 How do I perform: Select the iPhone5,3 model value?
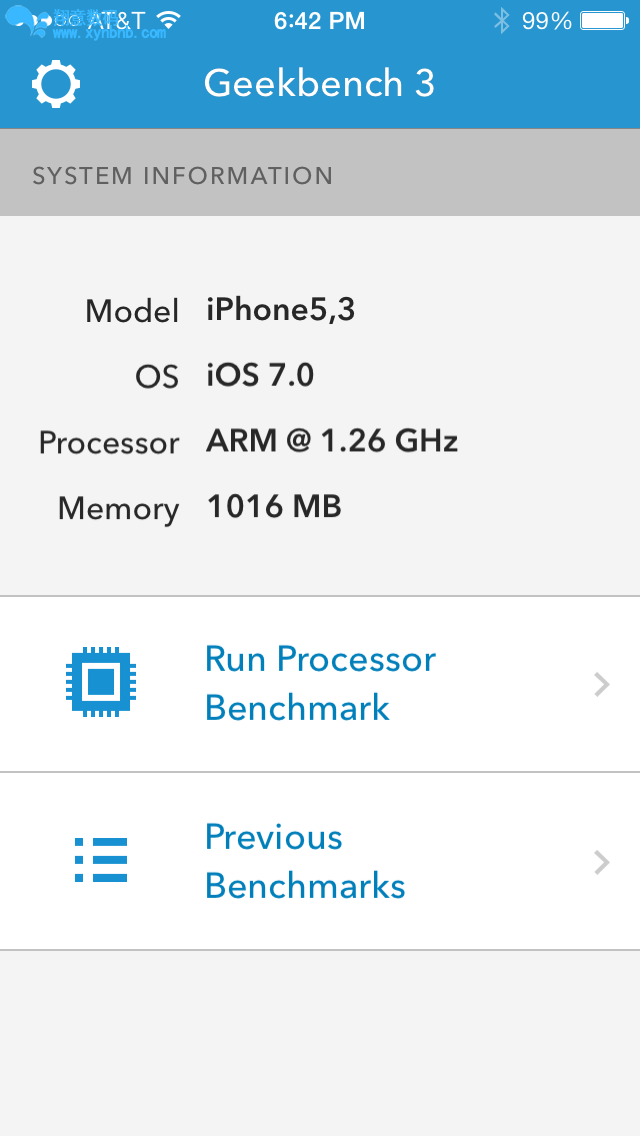click(x=280, y=310)
